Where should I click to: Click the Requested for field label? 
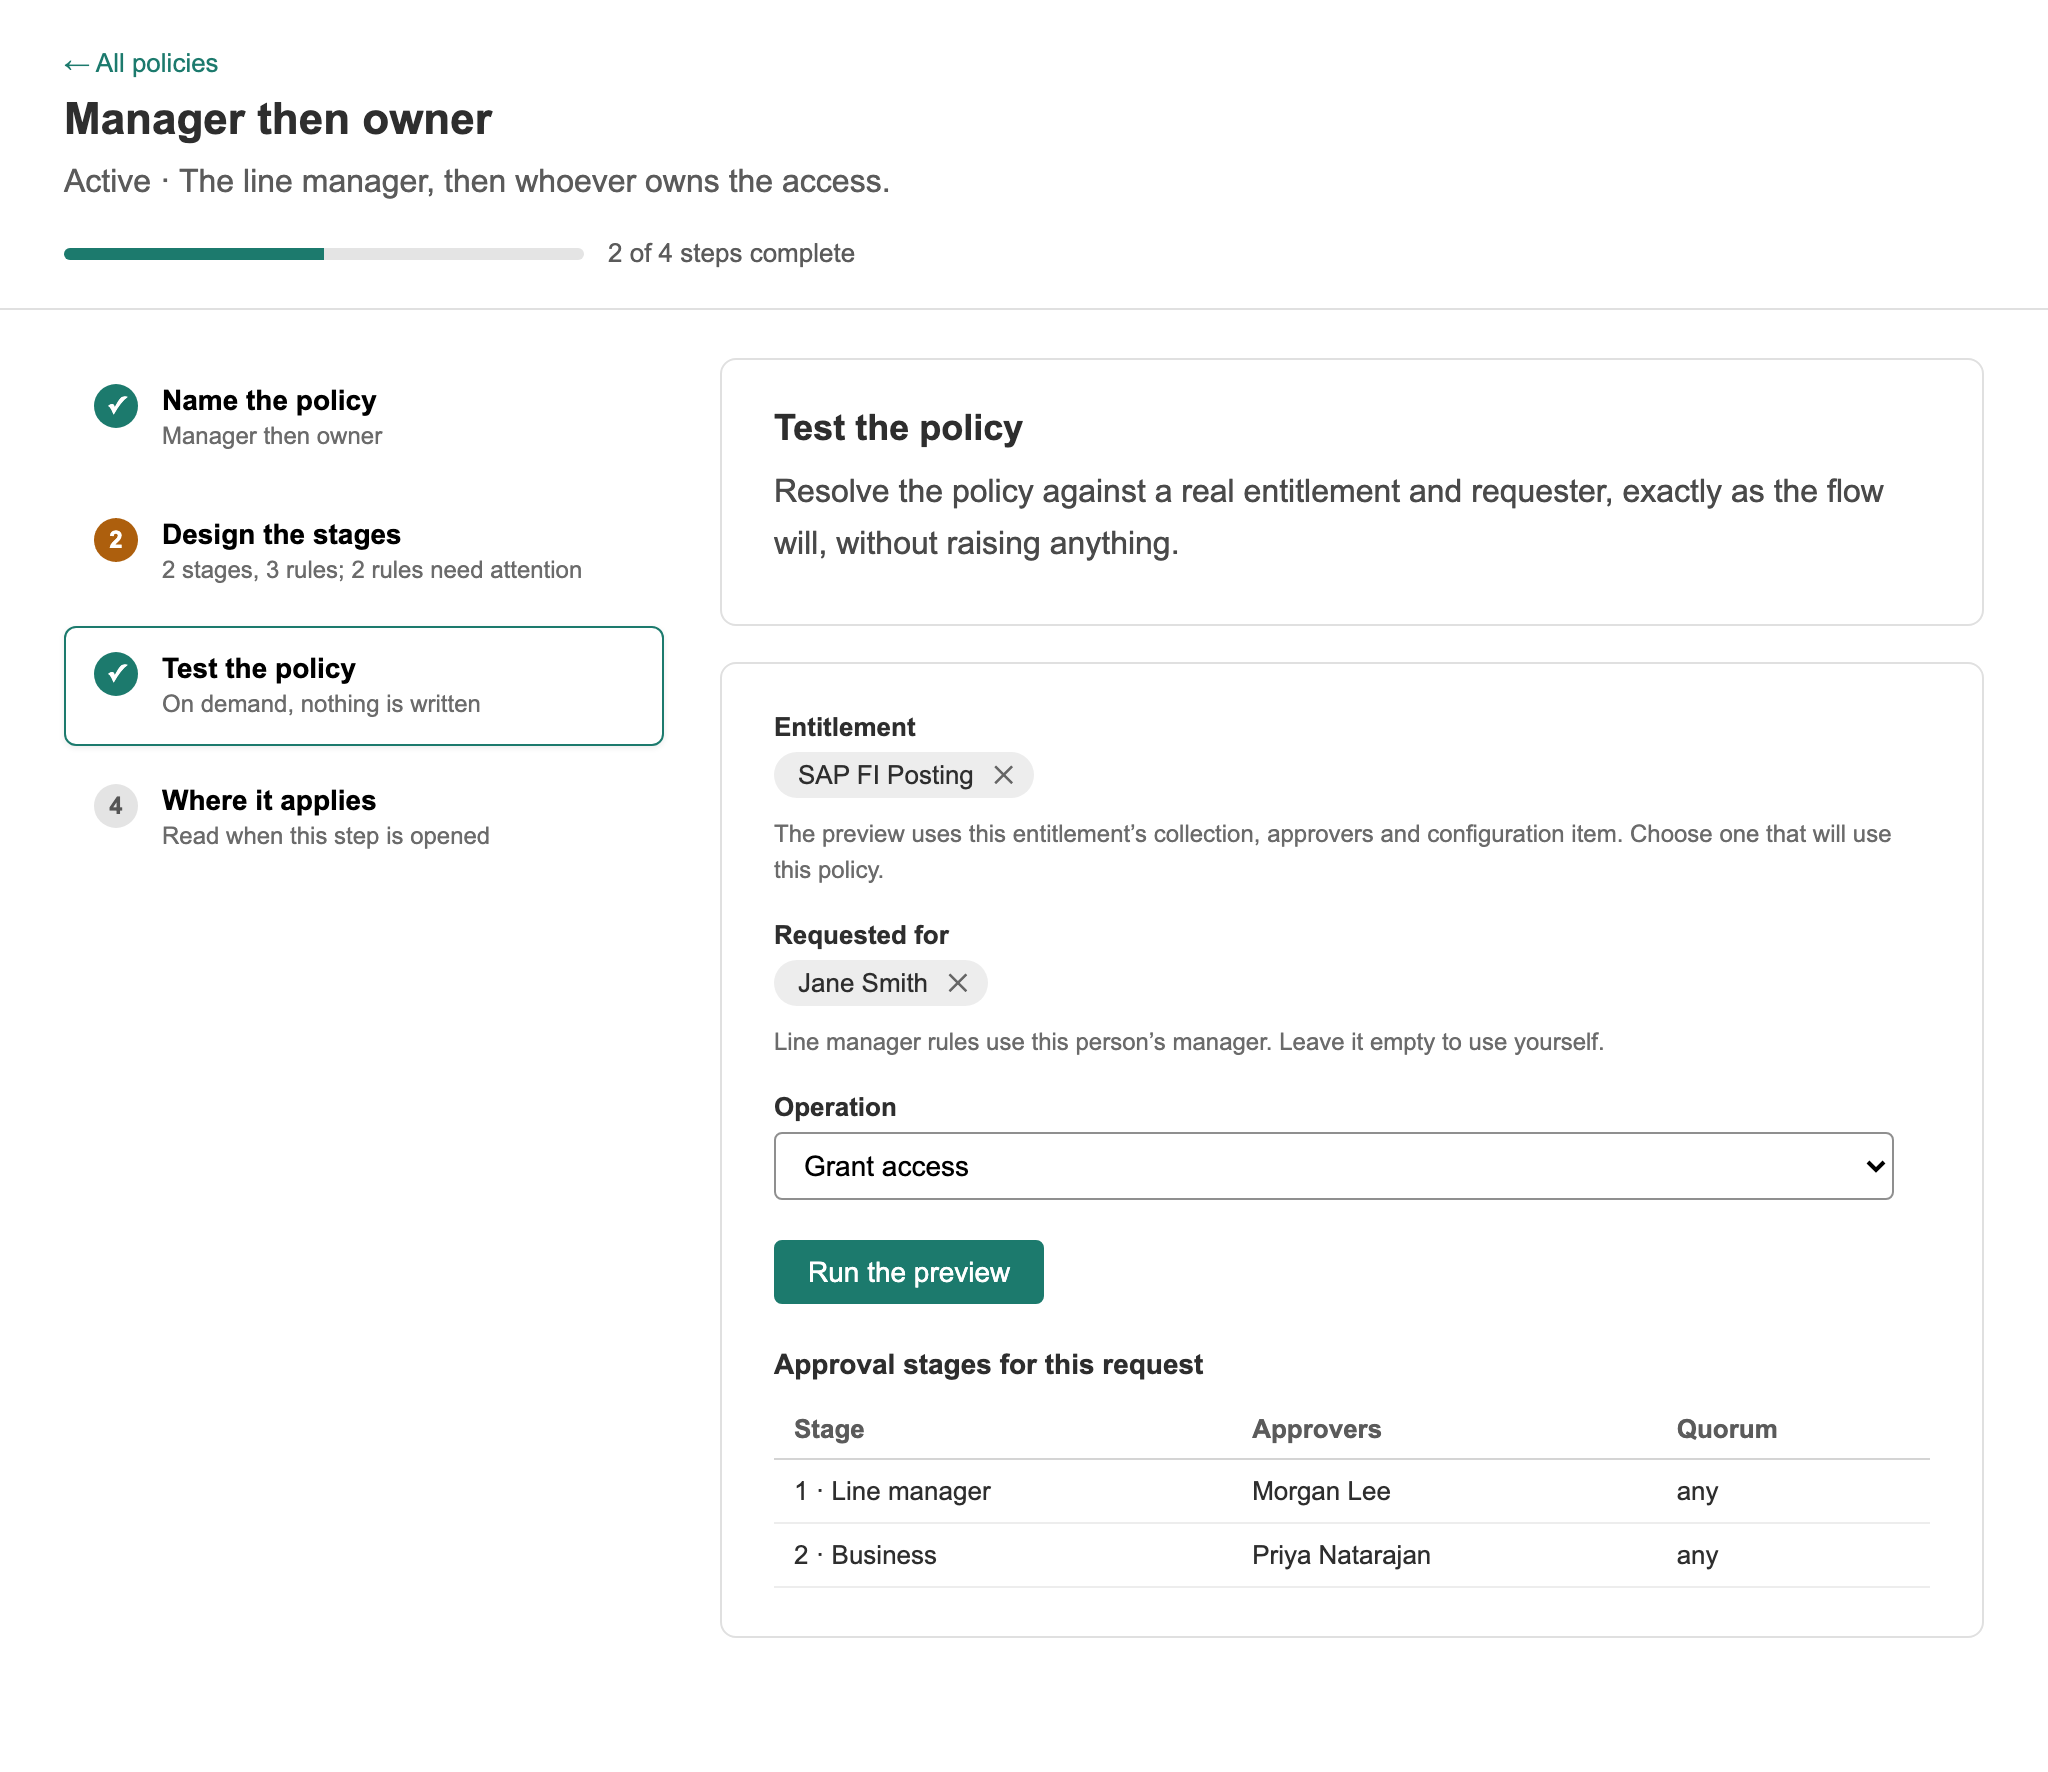point(861,935)
